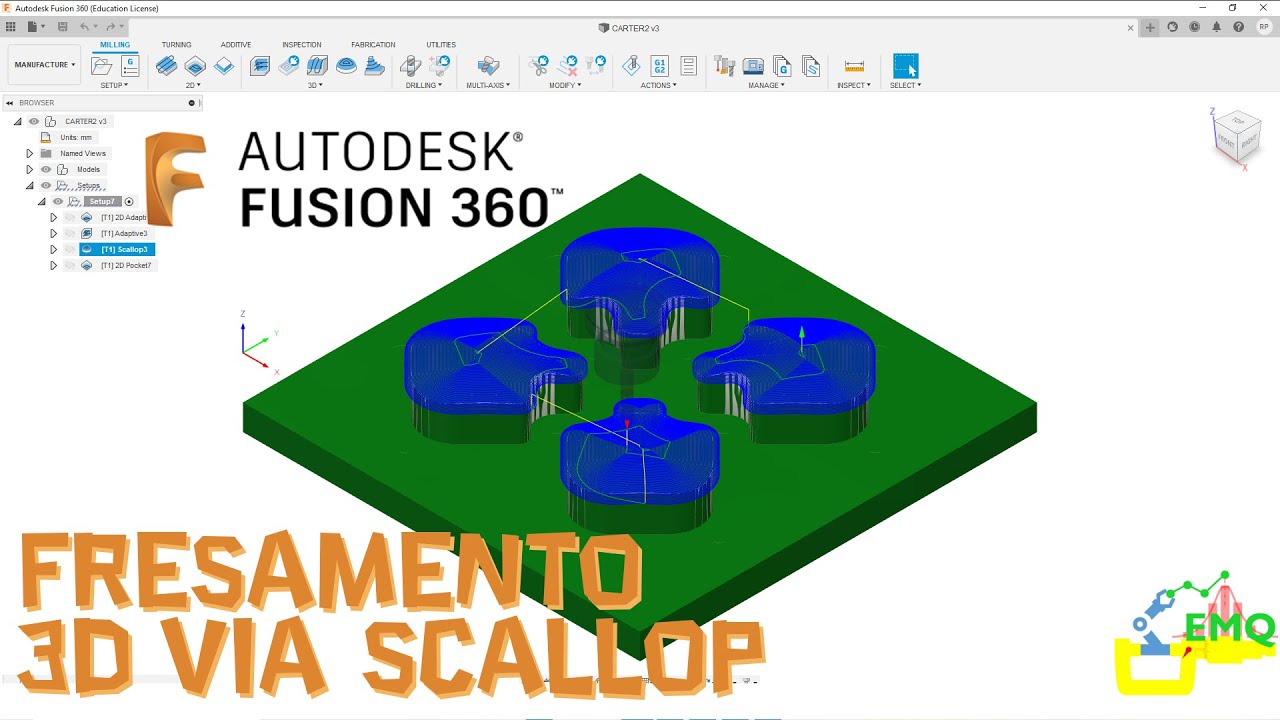Viewport: 1280px width, 720px height.
Task: Show the [T1] Scallop3 toolpath
Action: point(70,249)
